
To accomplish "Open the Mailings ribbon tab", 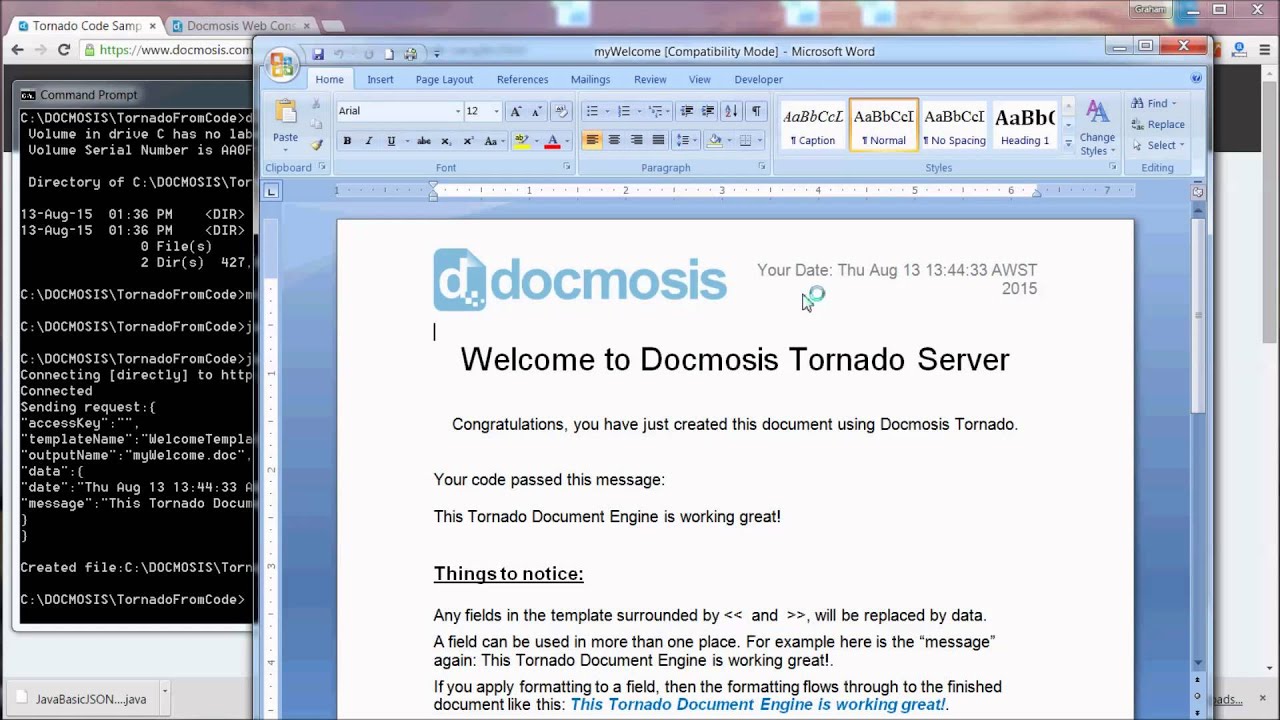I will point(590,79).
